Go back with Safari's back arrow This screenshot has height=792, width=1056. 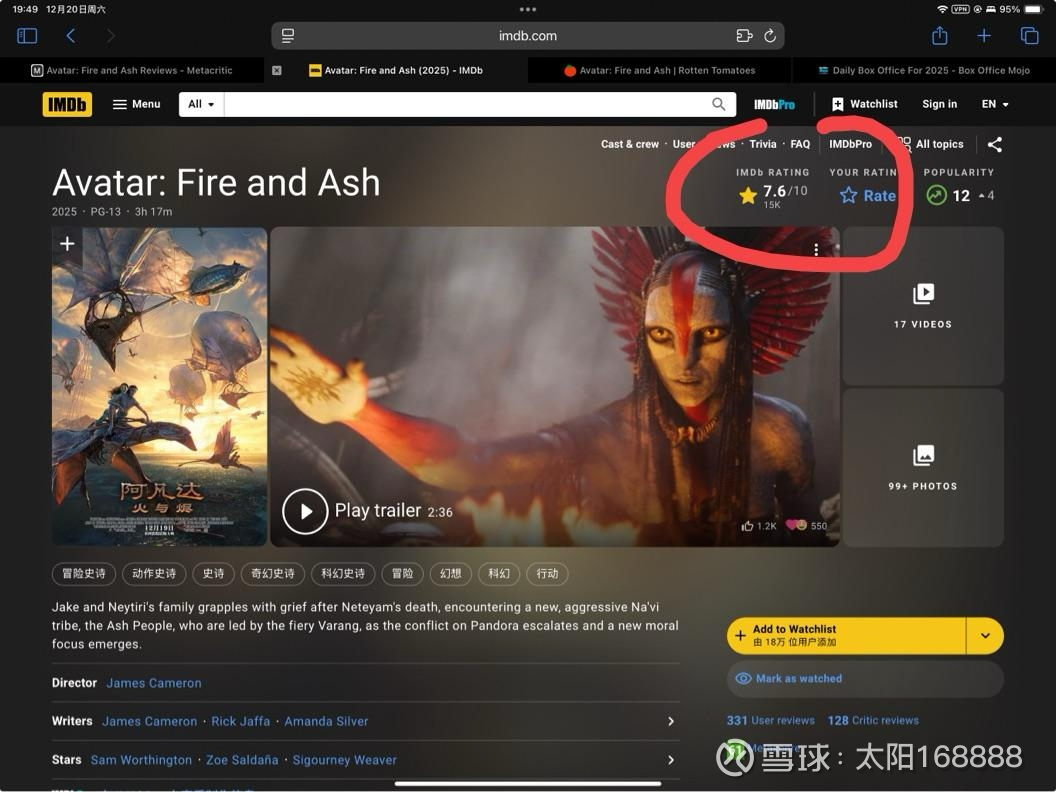click(71, 36)
